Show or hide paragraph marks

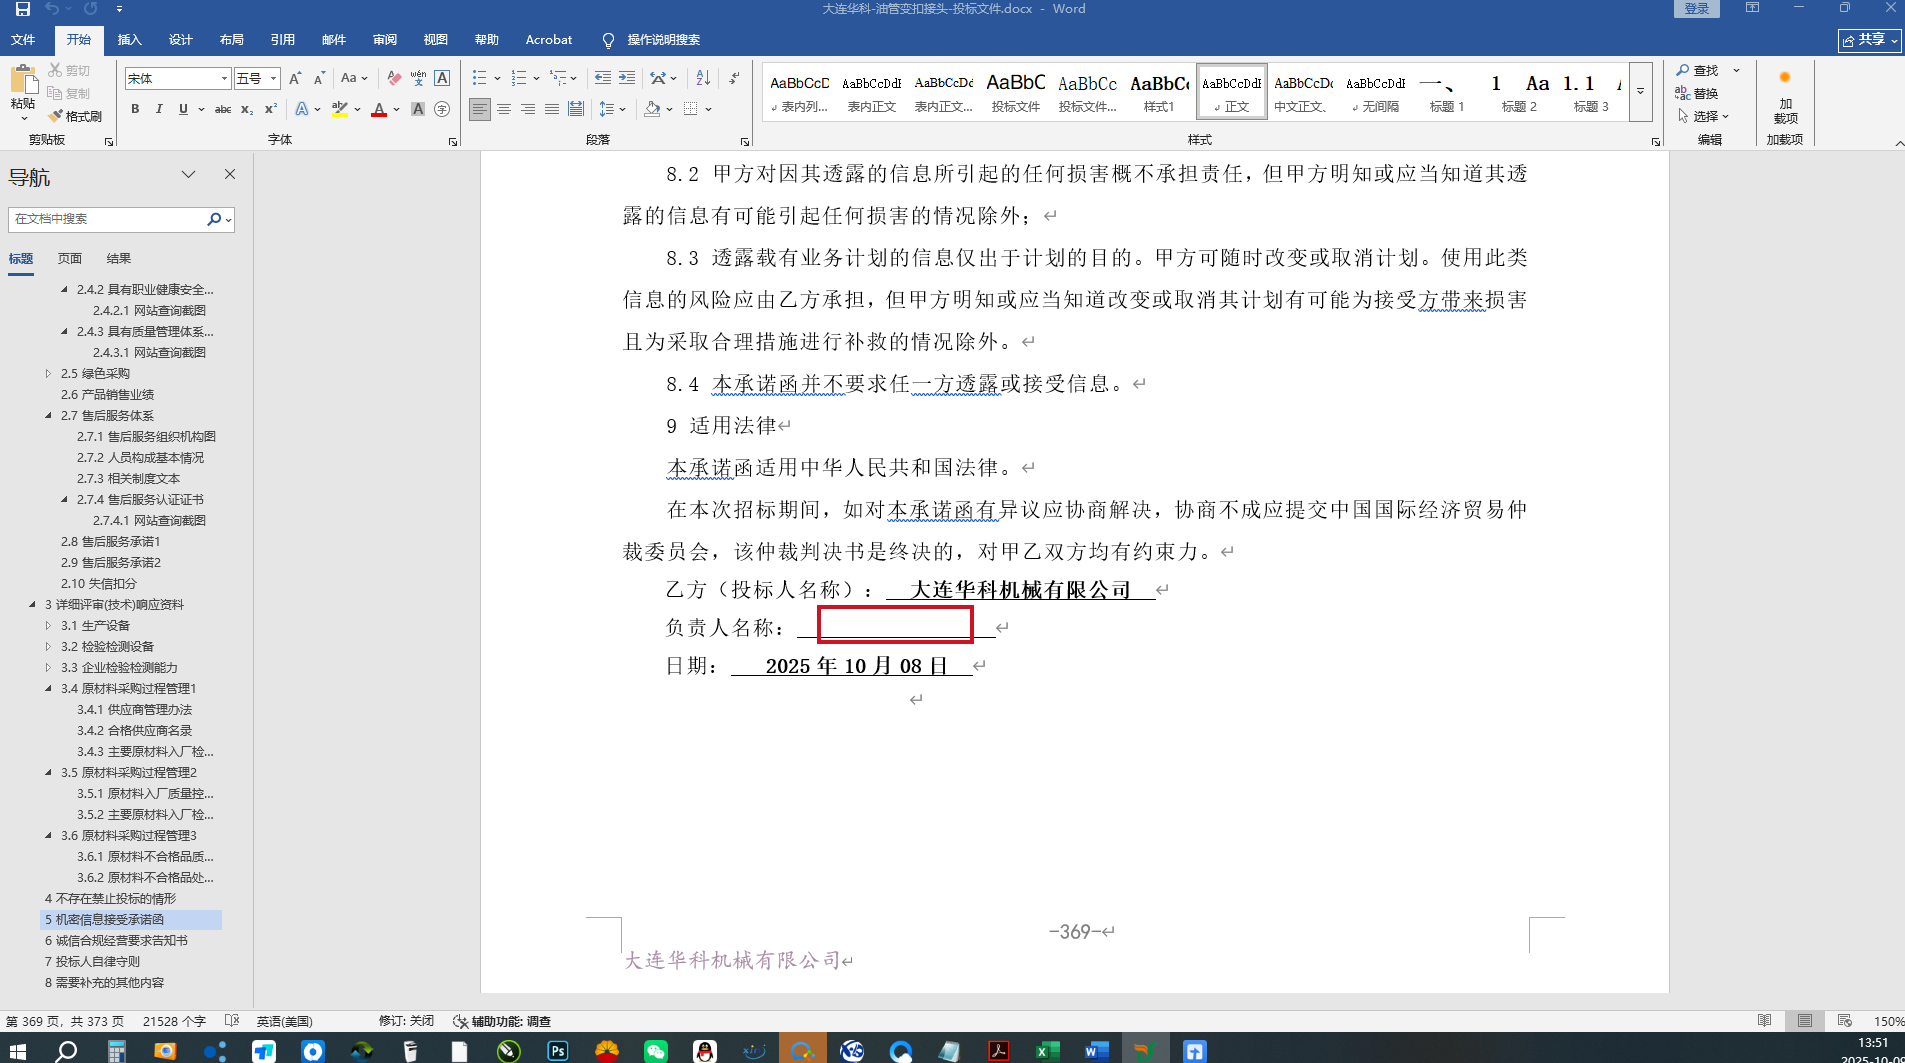click(x=735, y=78)
